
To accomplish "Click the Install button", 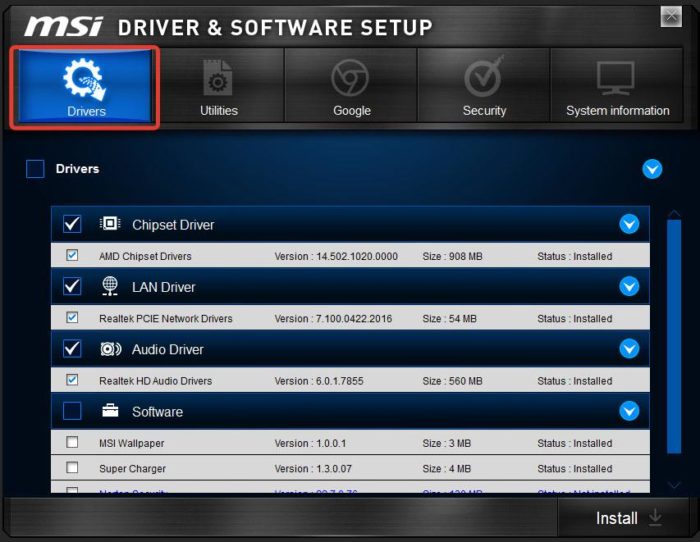I will [x=623, y=517].
